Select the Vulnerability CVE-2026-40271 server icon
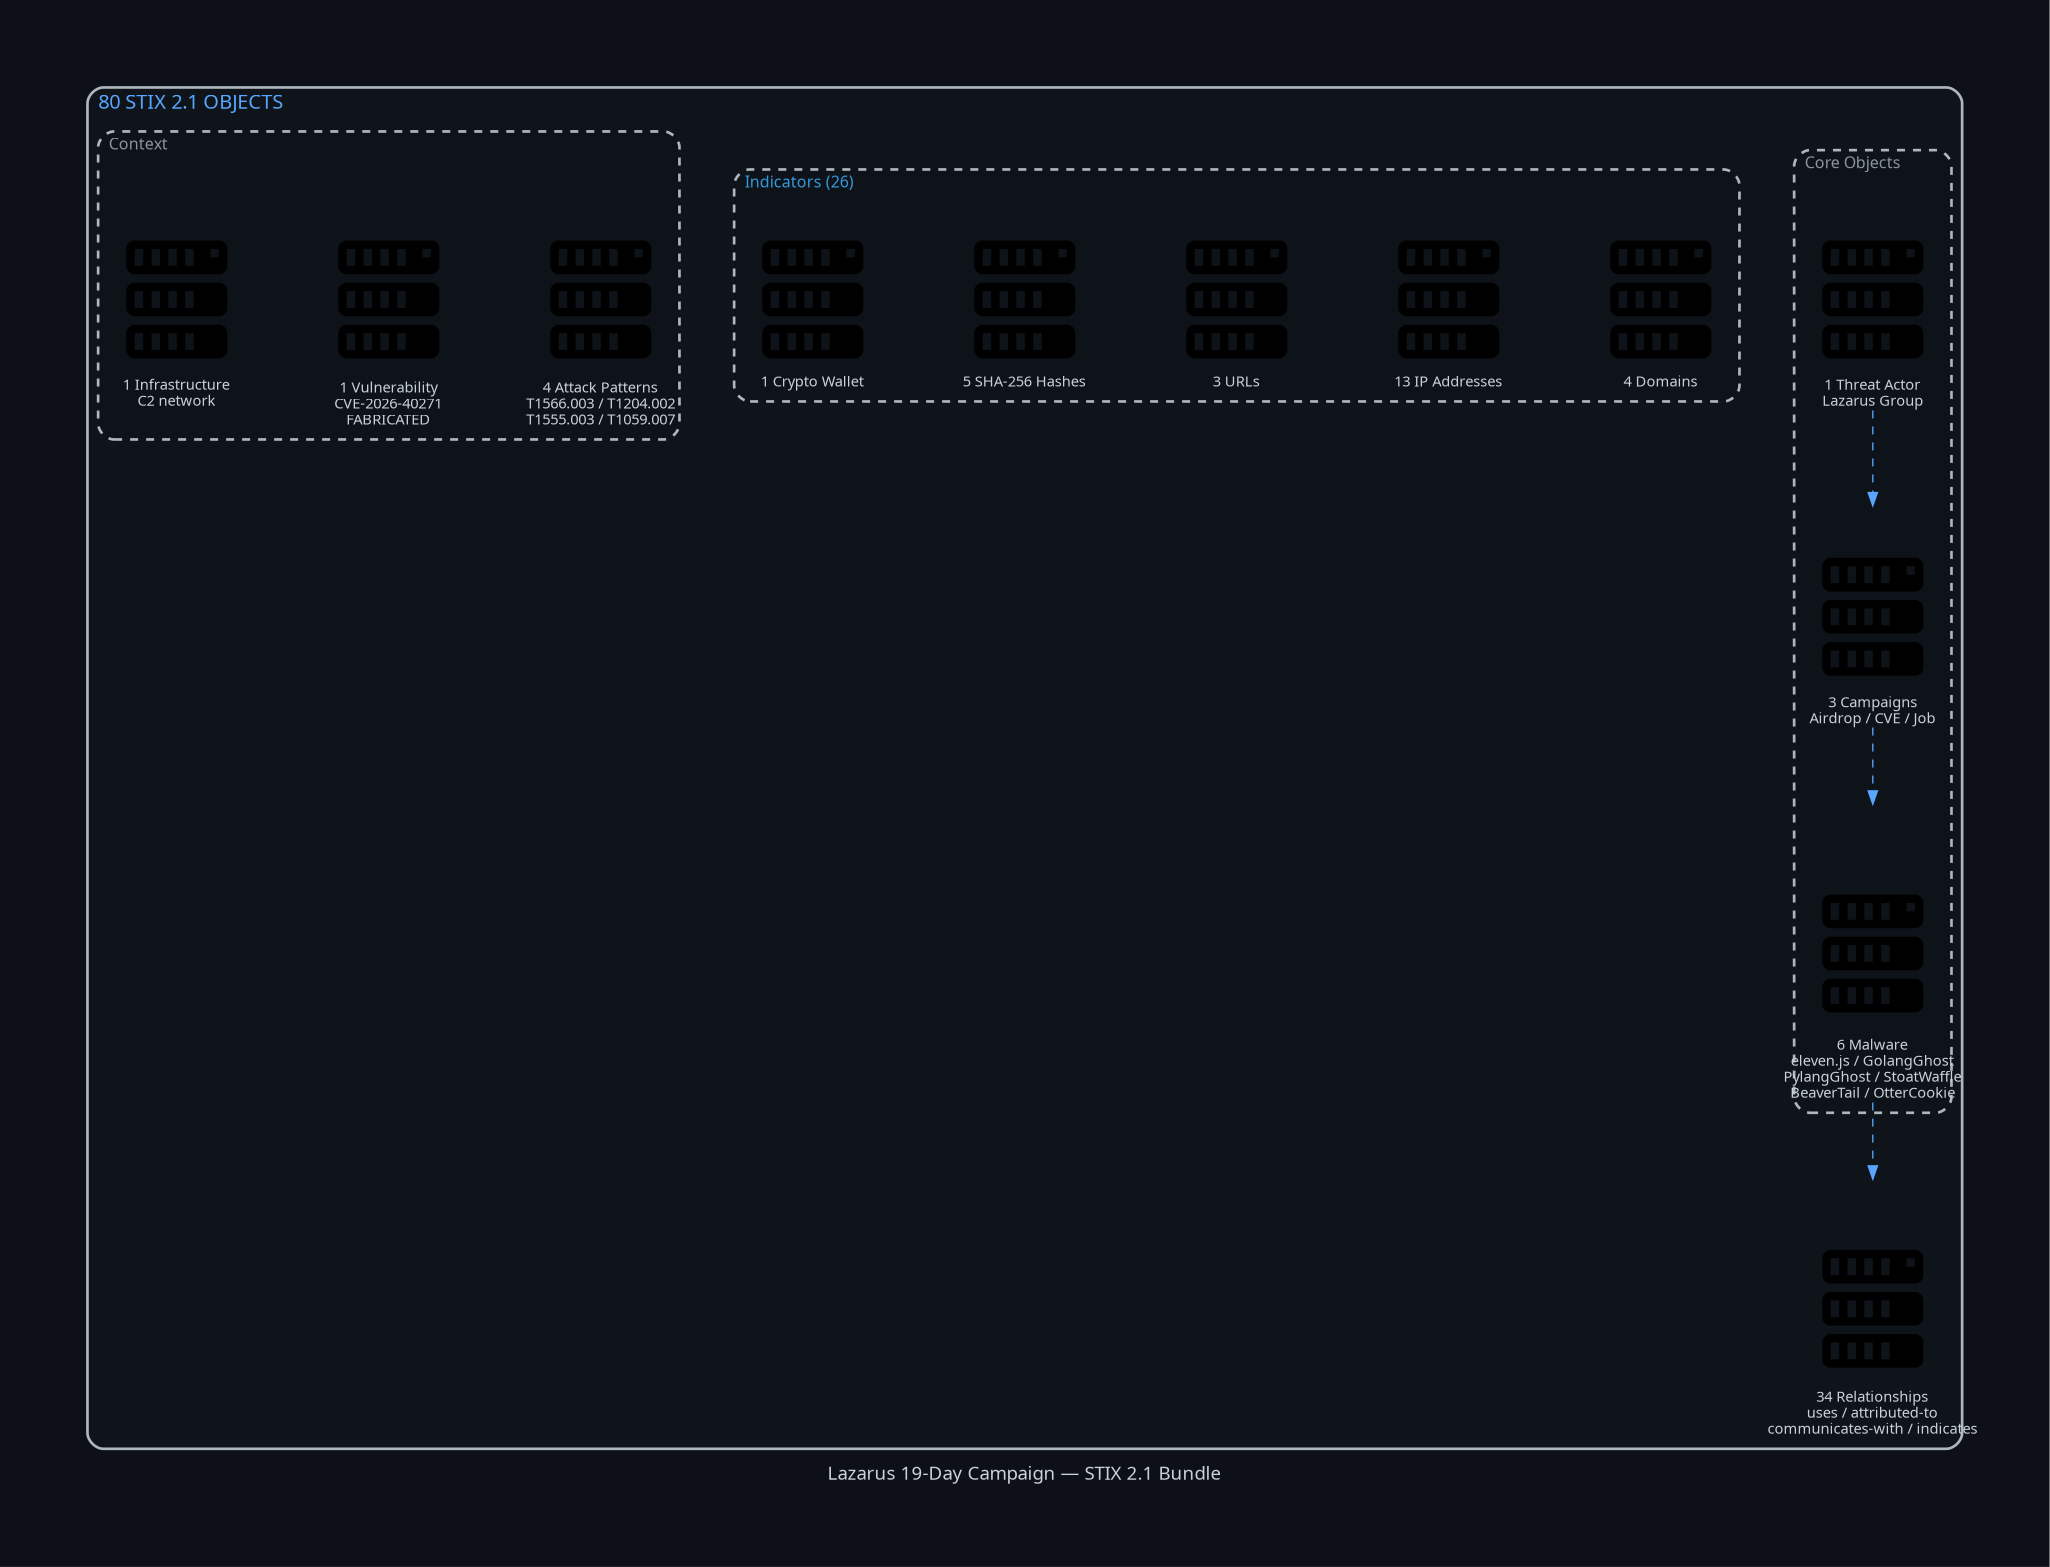 point(388,299)
